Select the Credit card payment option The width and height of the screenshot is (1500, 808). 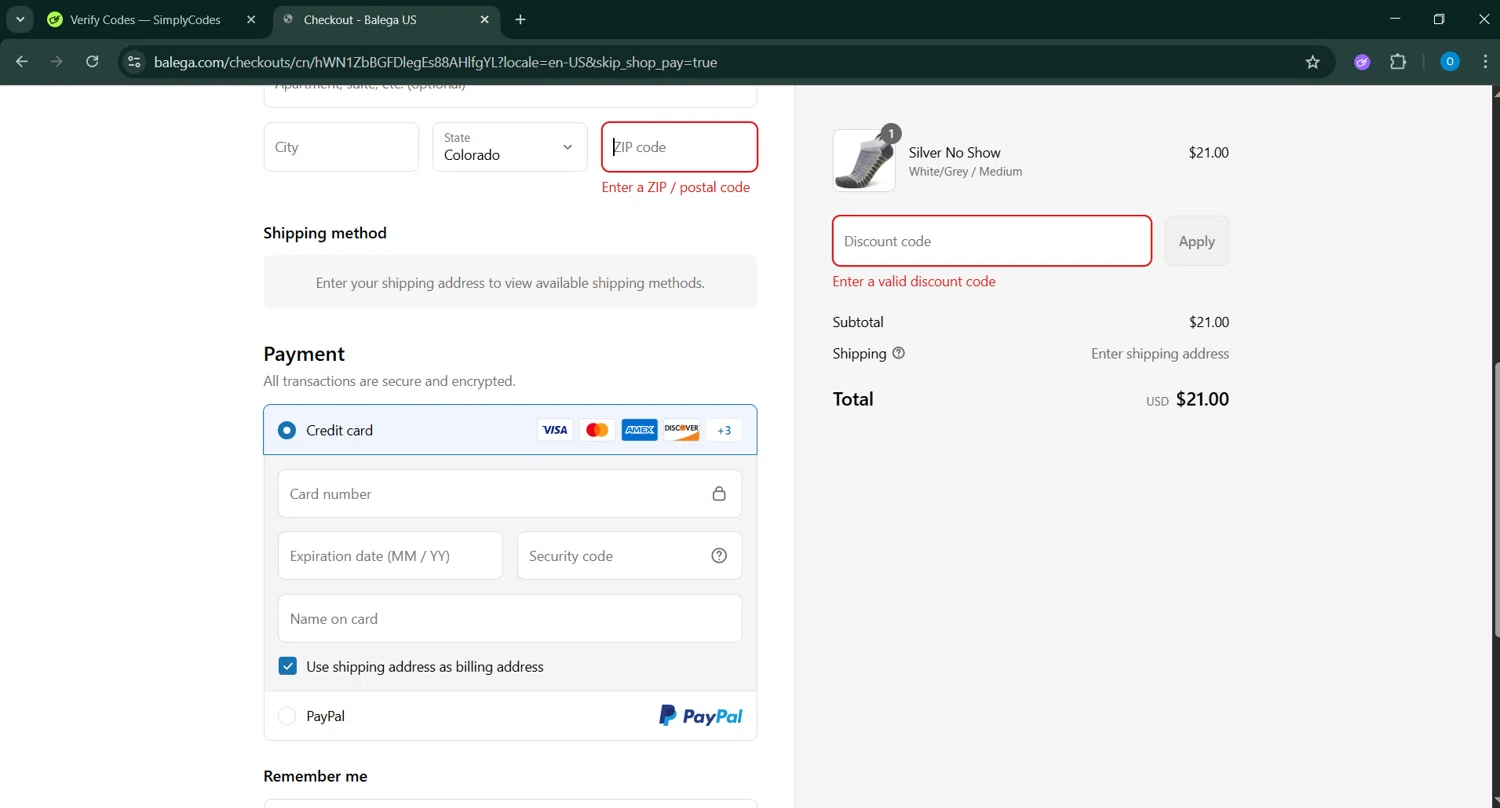(x=287, y=430)
